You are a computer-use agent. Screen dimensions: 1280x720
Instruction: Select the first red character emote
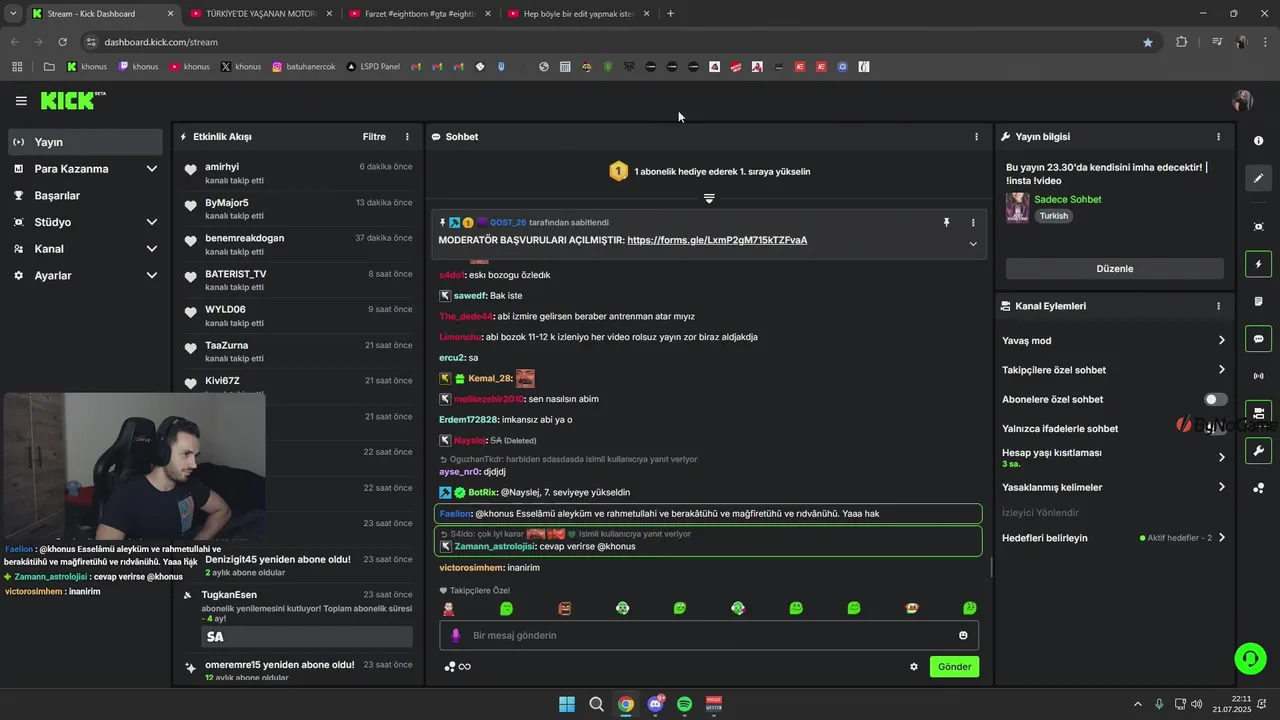449,608
